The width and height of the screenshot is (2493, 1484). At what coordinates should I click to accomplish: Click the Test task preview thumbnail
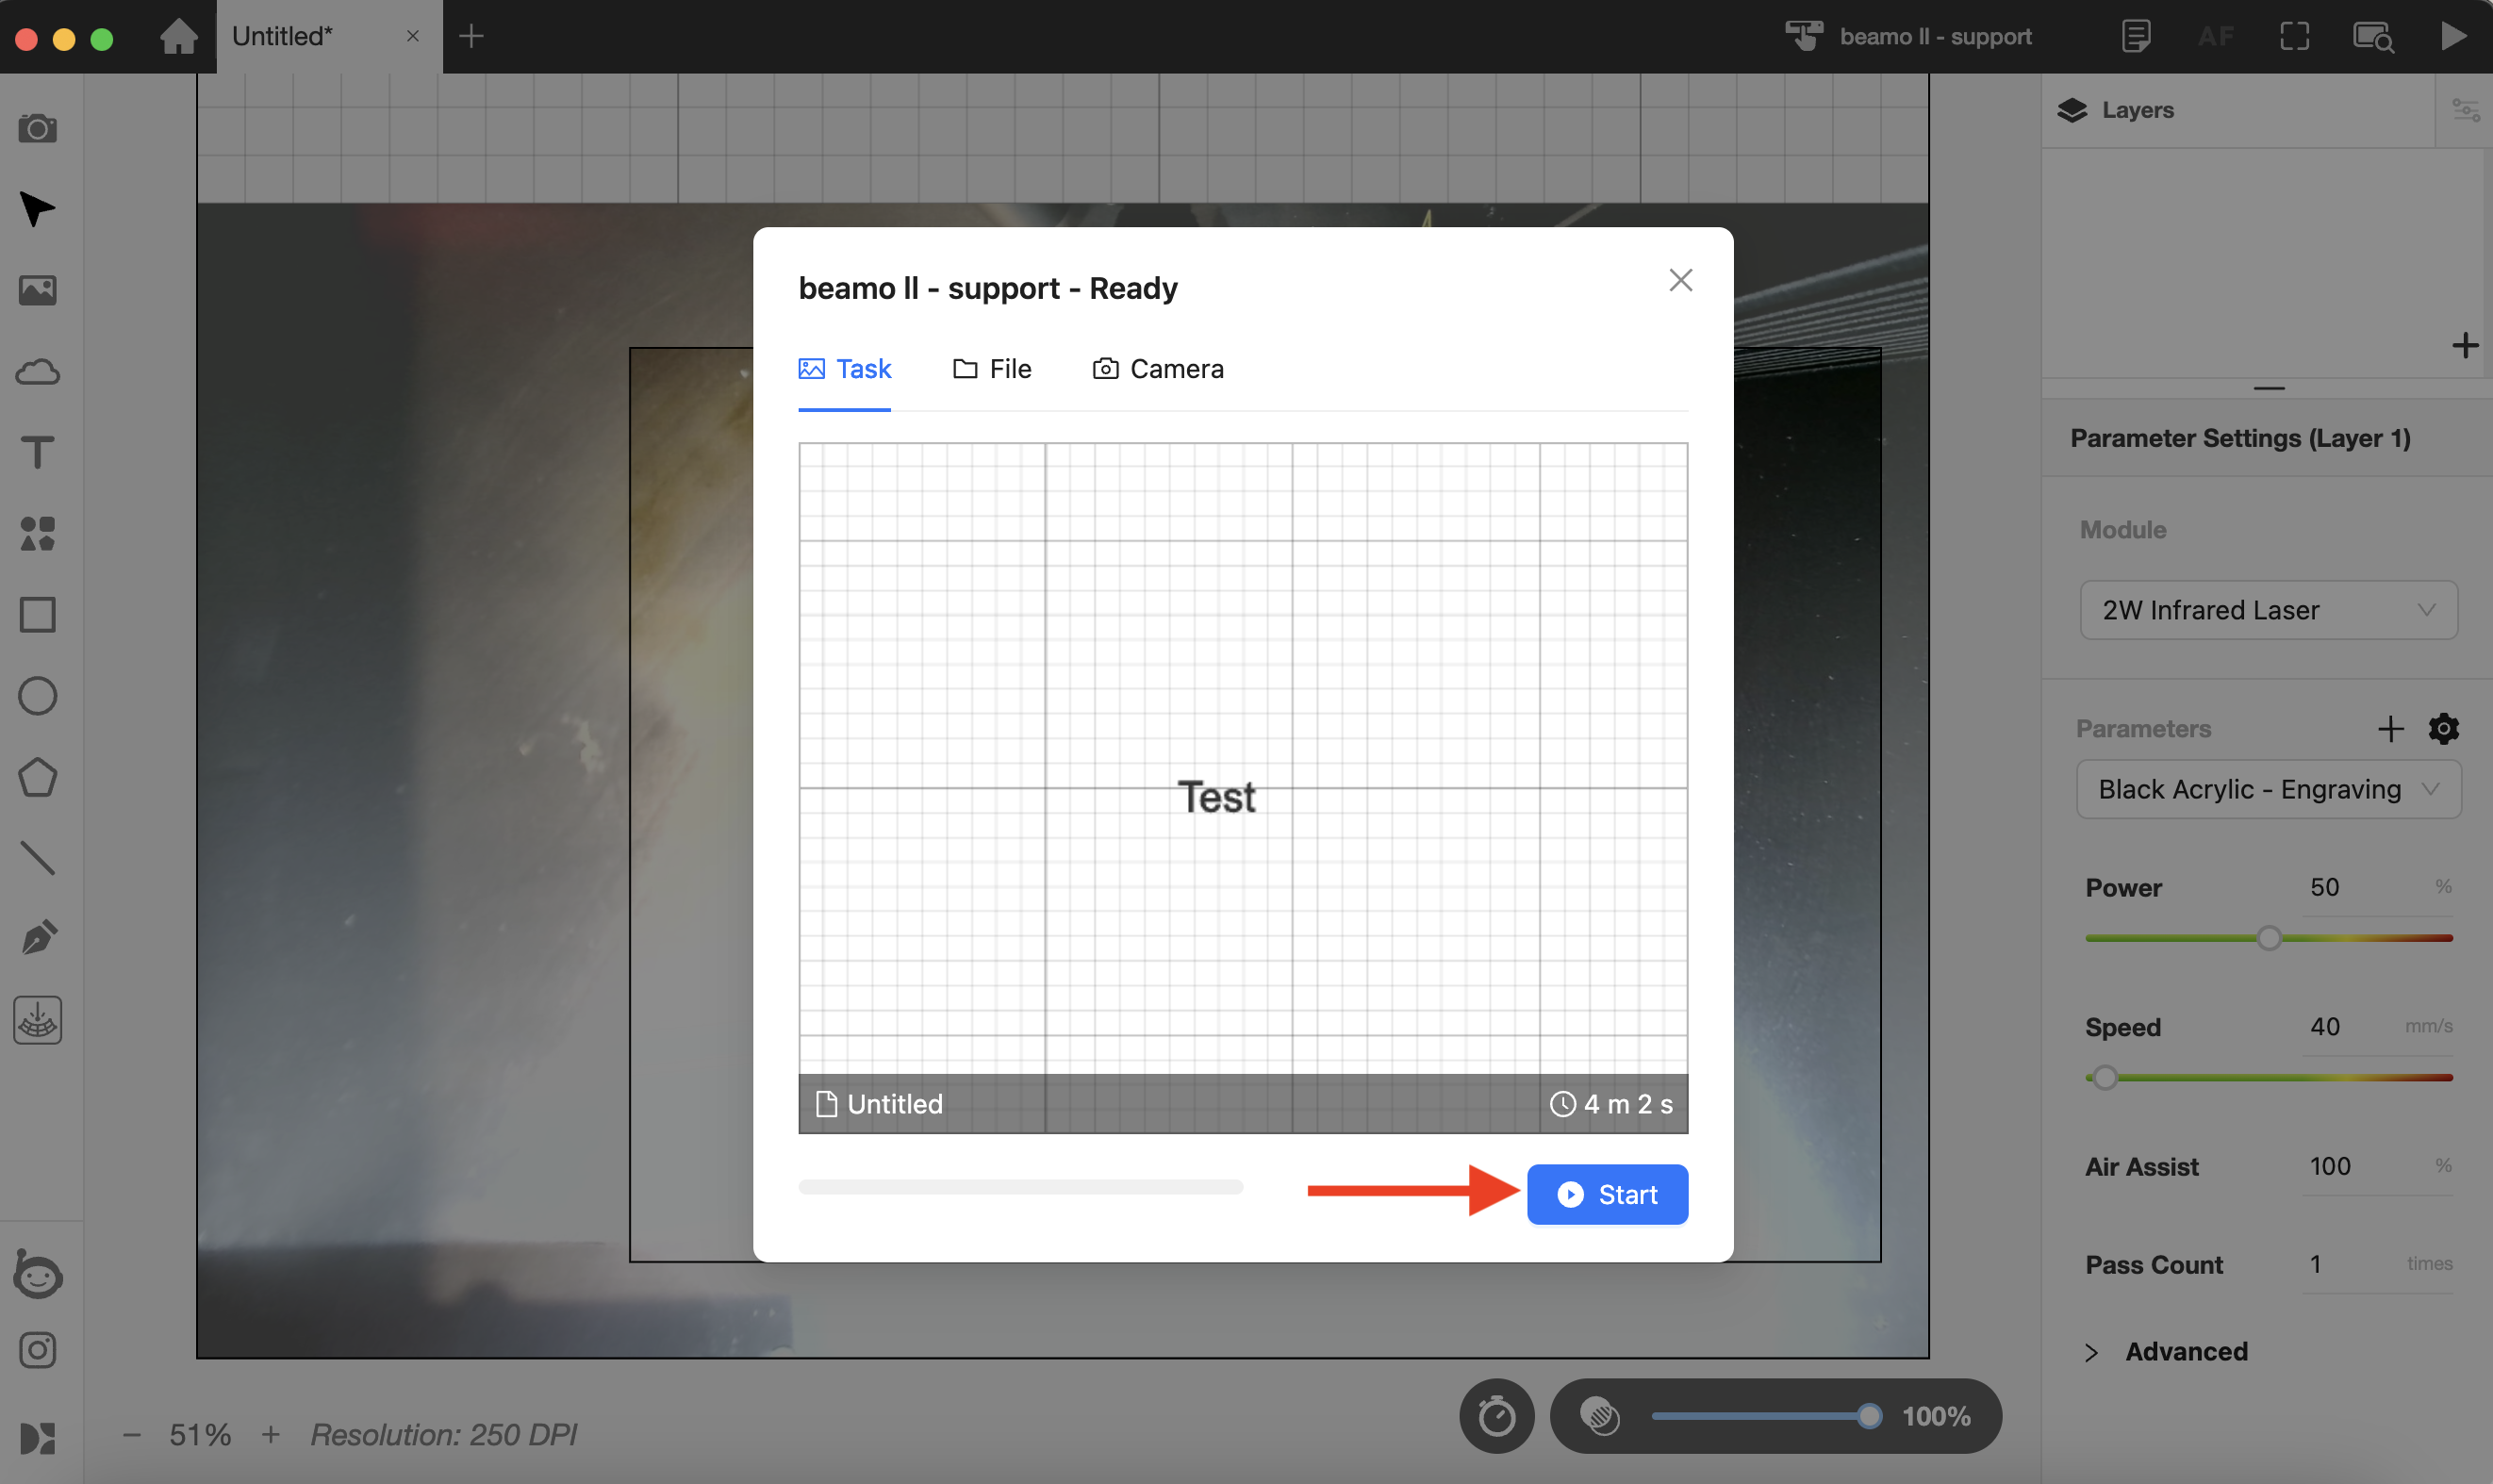[x=1243, y=787]
